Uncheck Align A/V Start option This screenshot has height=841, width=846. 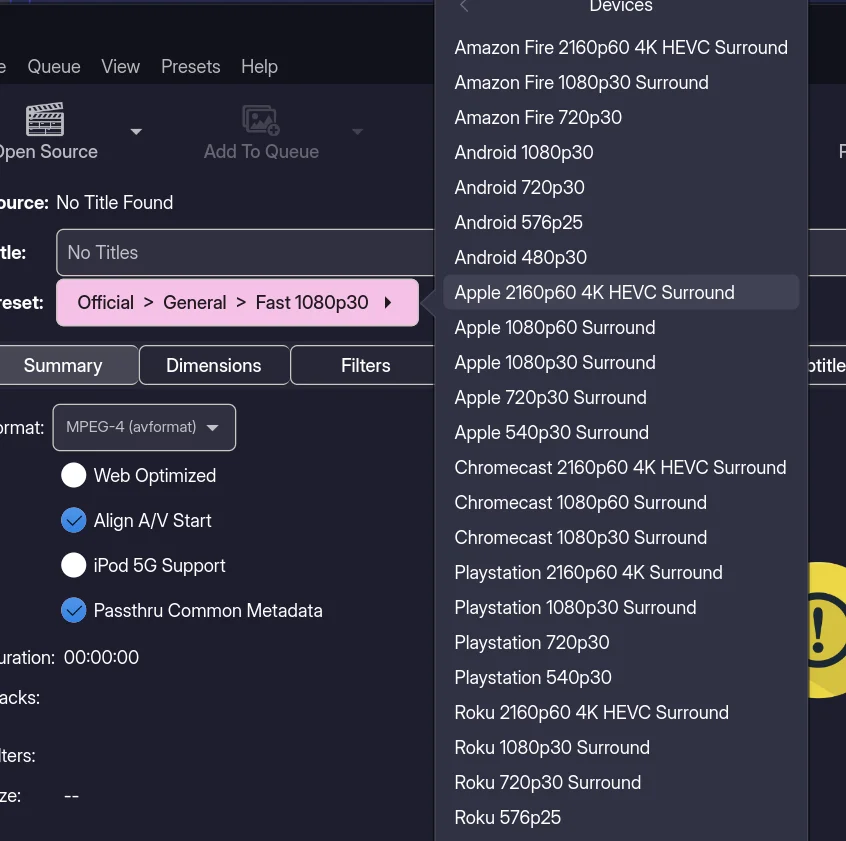click(x=74, y=521)
